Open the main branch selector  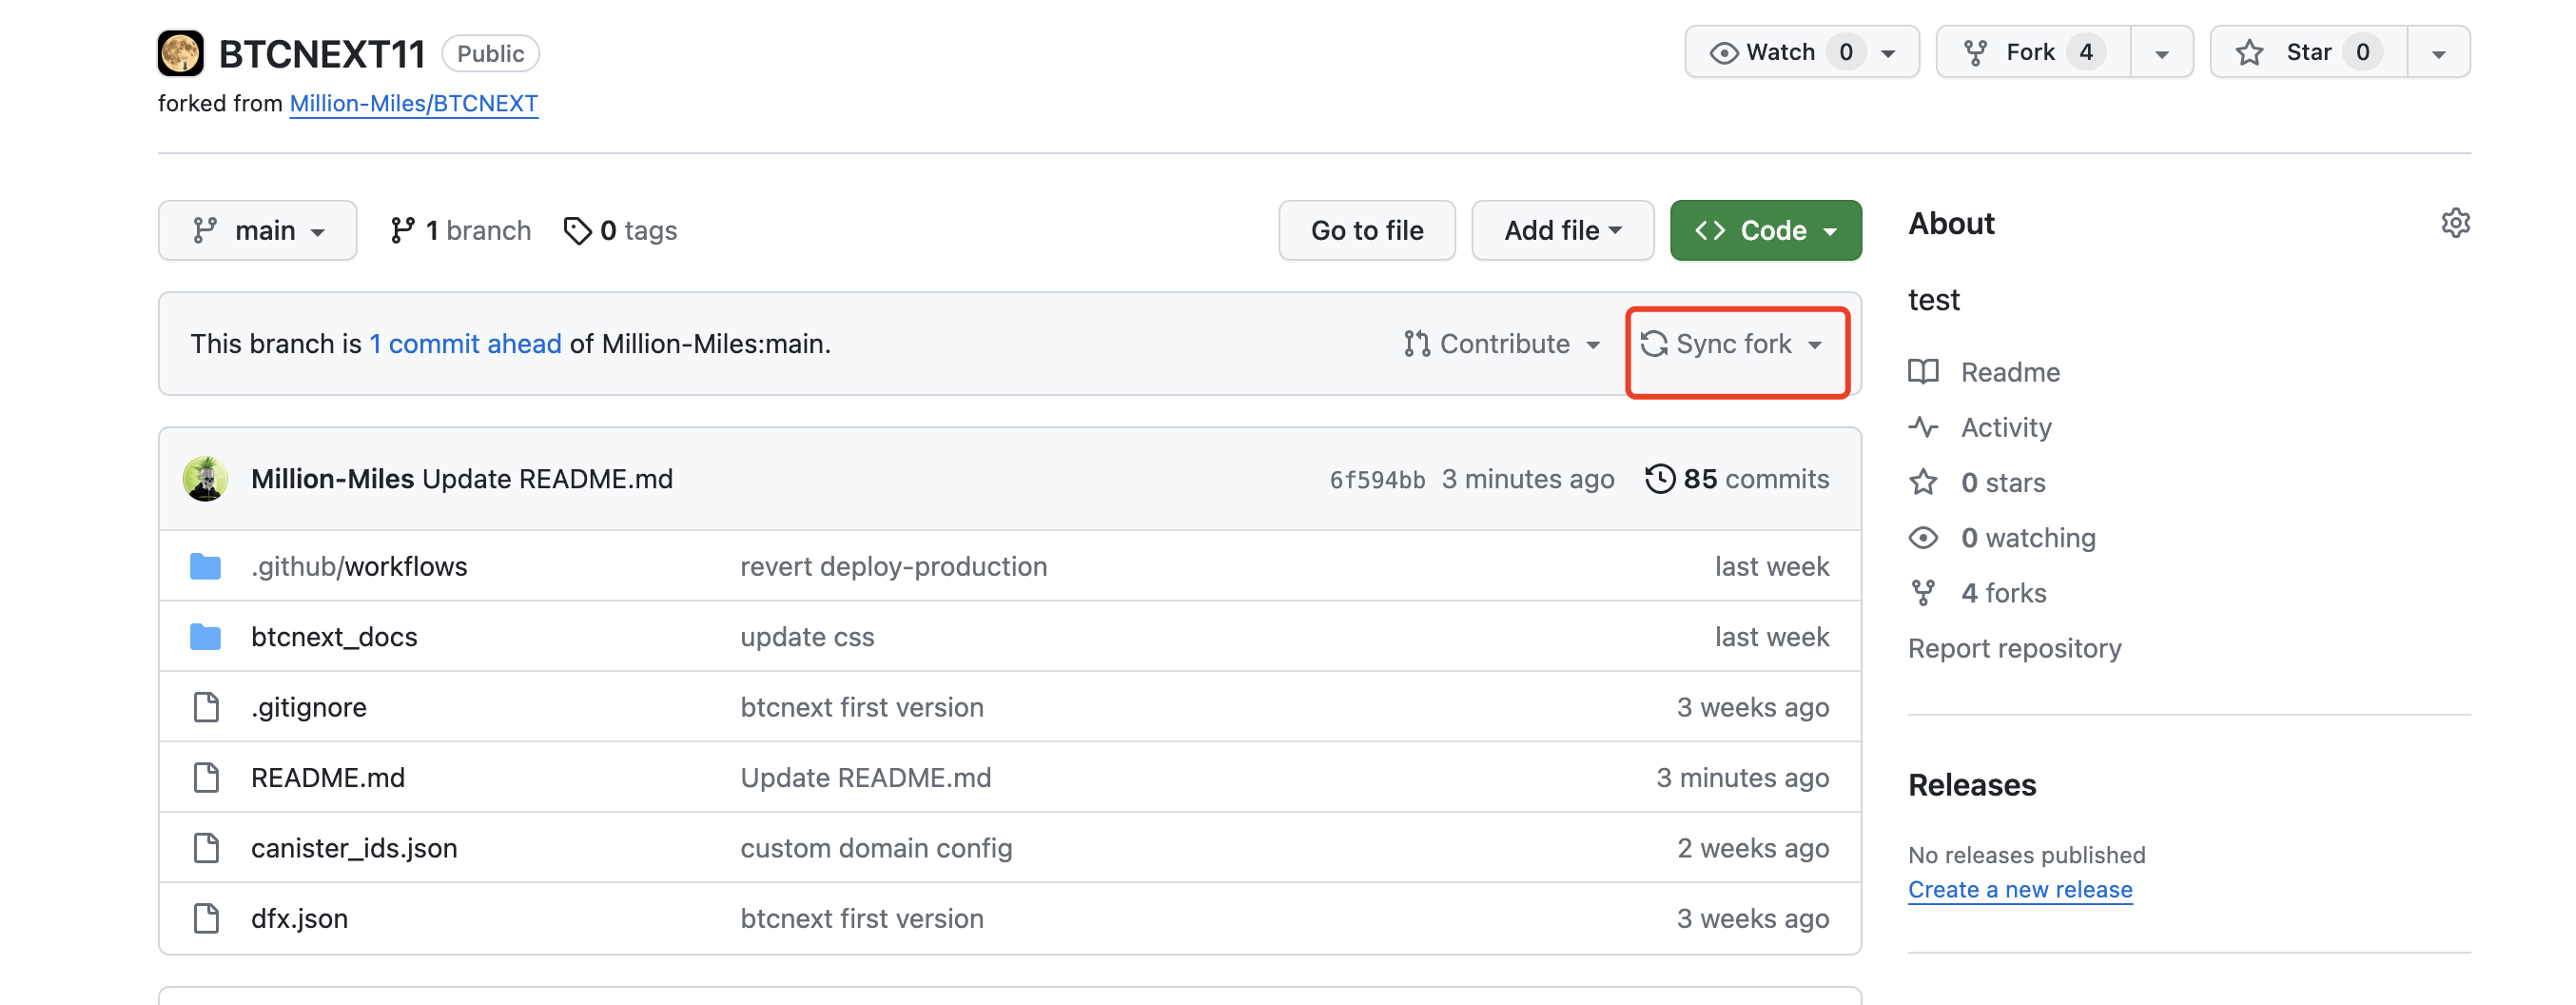pos(258,230)
